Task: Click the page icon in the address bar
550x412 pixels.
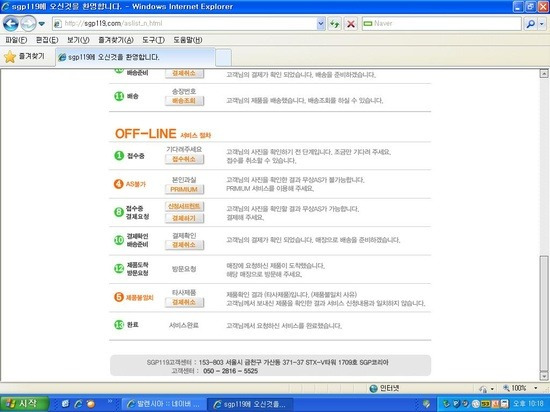Action: (x=58, y=24)
